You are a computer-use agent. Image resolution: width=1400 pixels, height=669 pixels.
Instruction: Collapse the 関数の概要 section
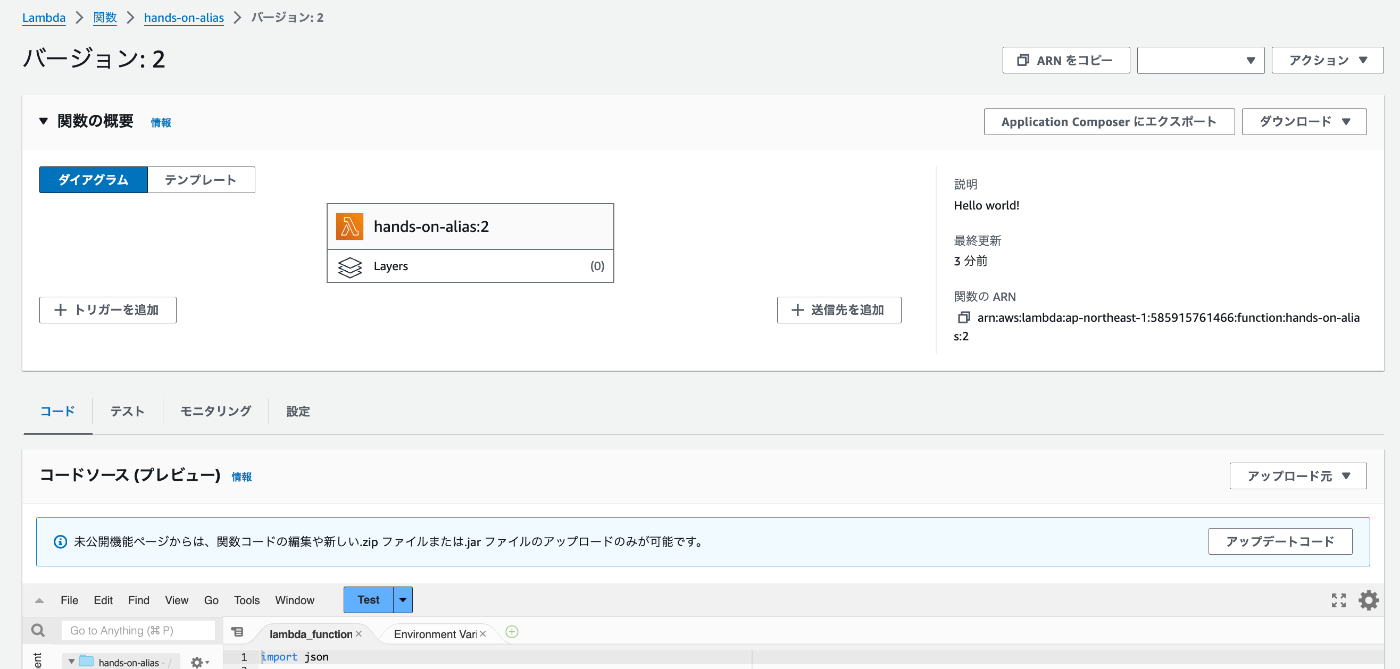click(x=43, y=121)
